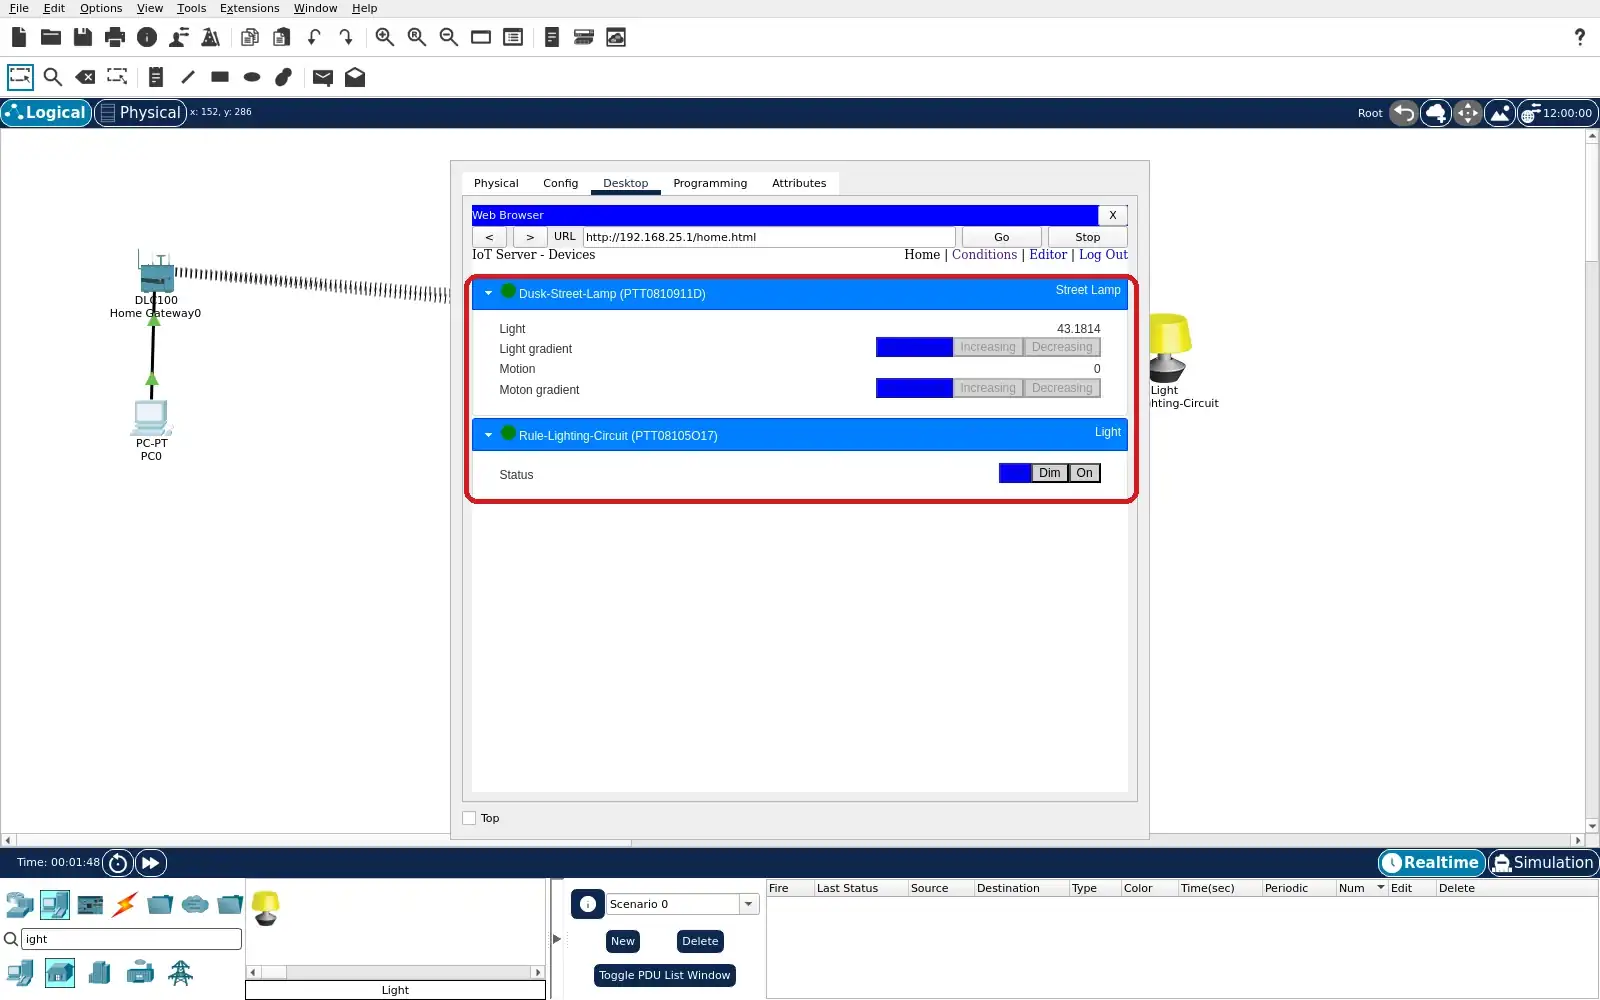Image resolution: width=1600 pixels, height=1000 pixels.
Task: Set Rule-Lighting-Circuit status to On
Action: [x=1084, y=473]
